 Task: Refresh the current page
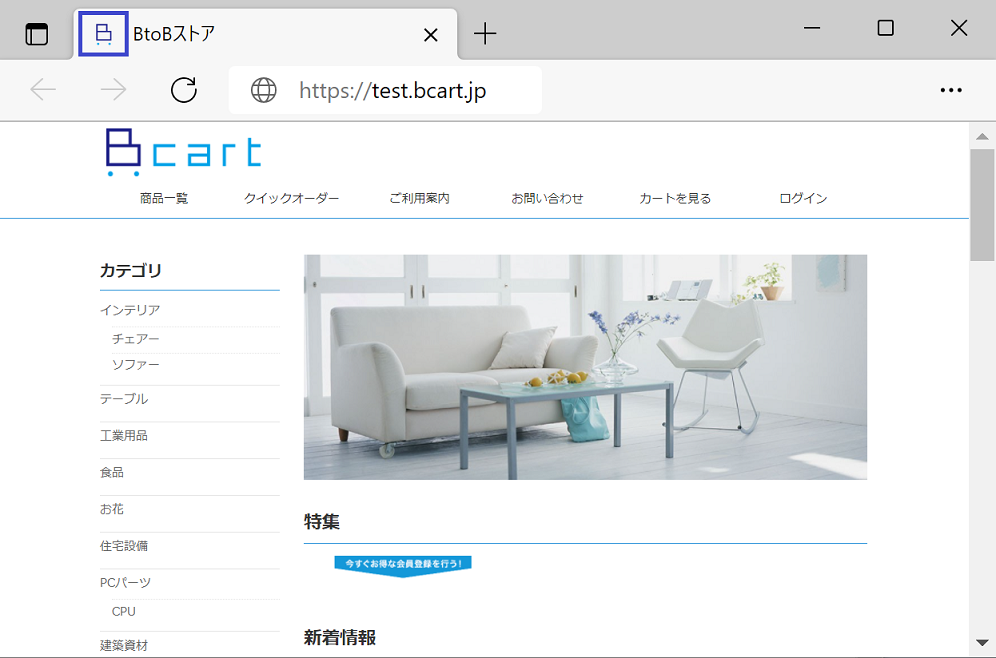[x=184, y=90]
